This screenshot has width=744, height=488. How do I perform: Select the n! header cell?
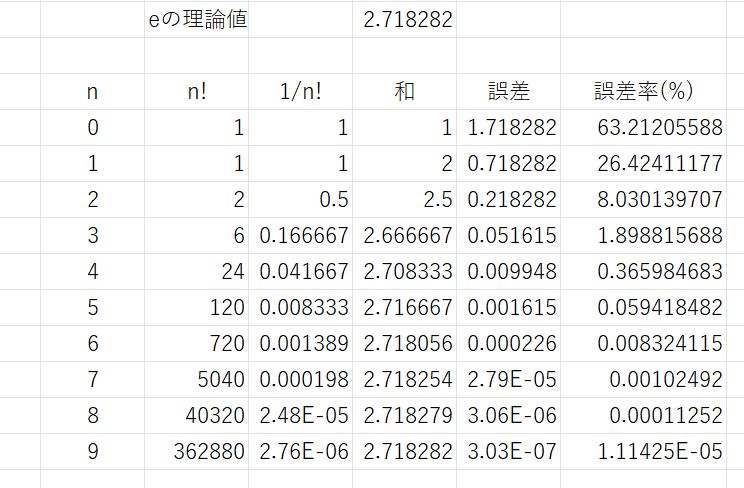(196, 91)
